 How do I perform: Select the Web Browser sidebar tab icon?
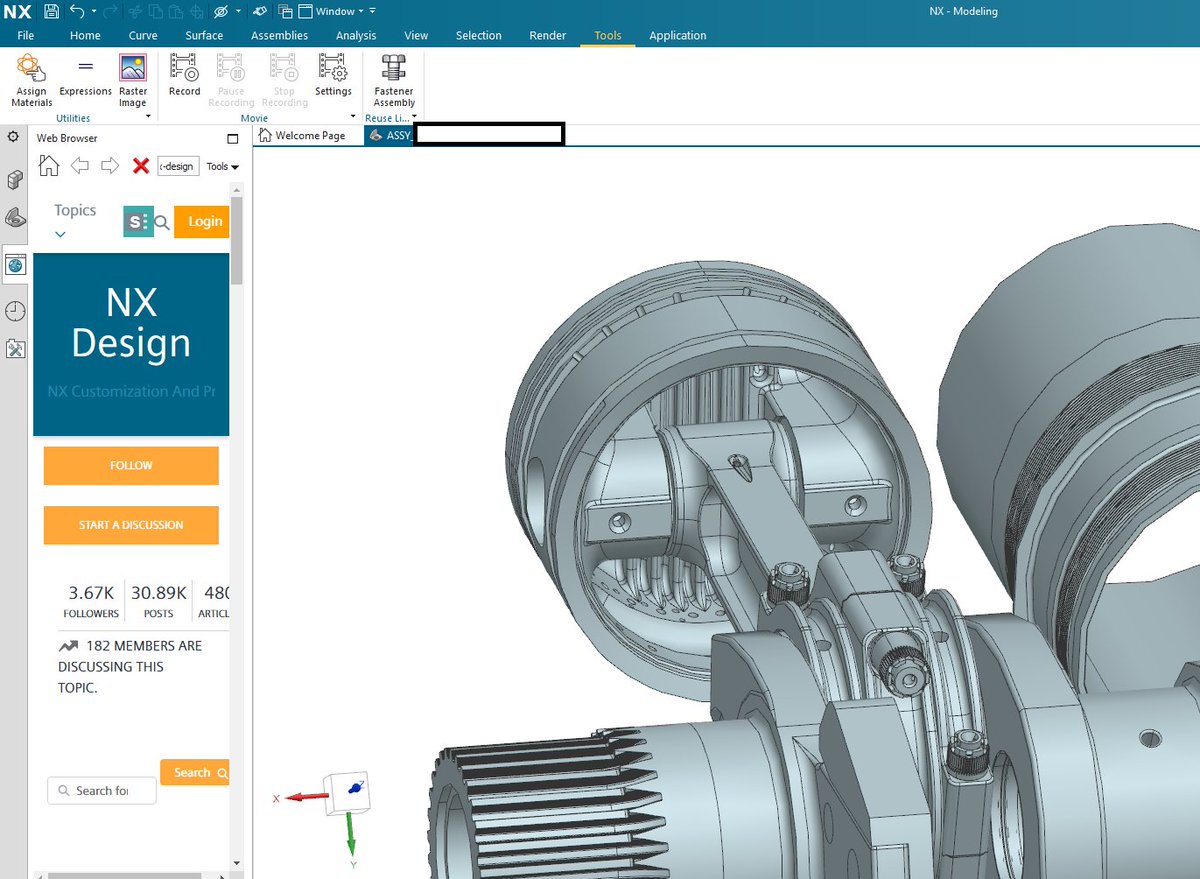tap(15, 265)
